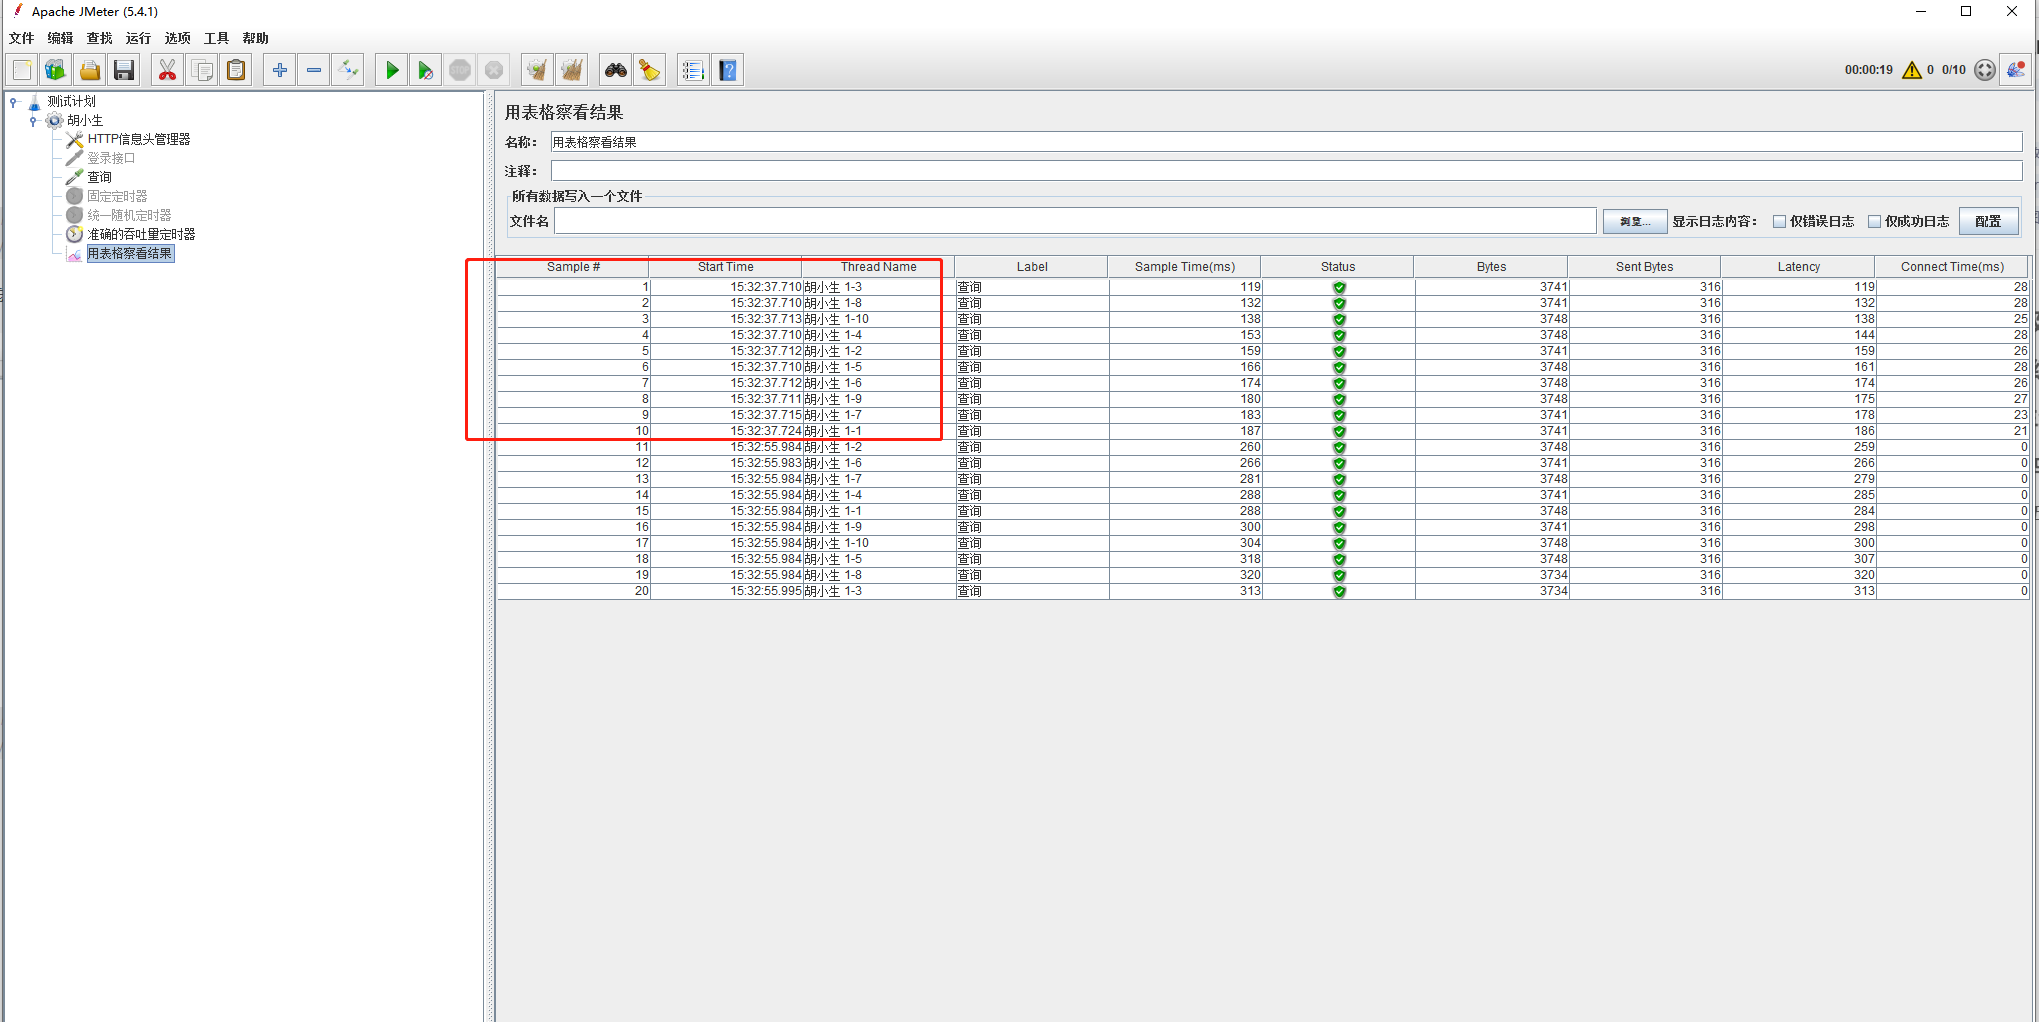Image resolution: width=2039 pixels, height=1022 pixels.
Task: Collapse the 胡小生 thread group toggle
Action: click(33, 120)
